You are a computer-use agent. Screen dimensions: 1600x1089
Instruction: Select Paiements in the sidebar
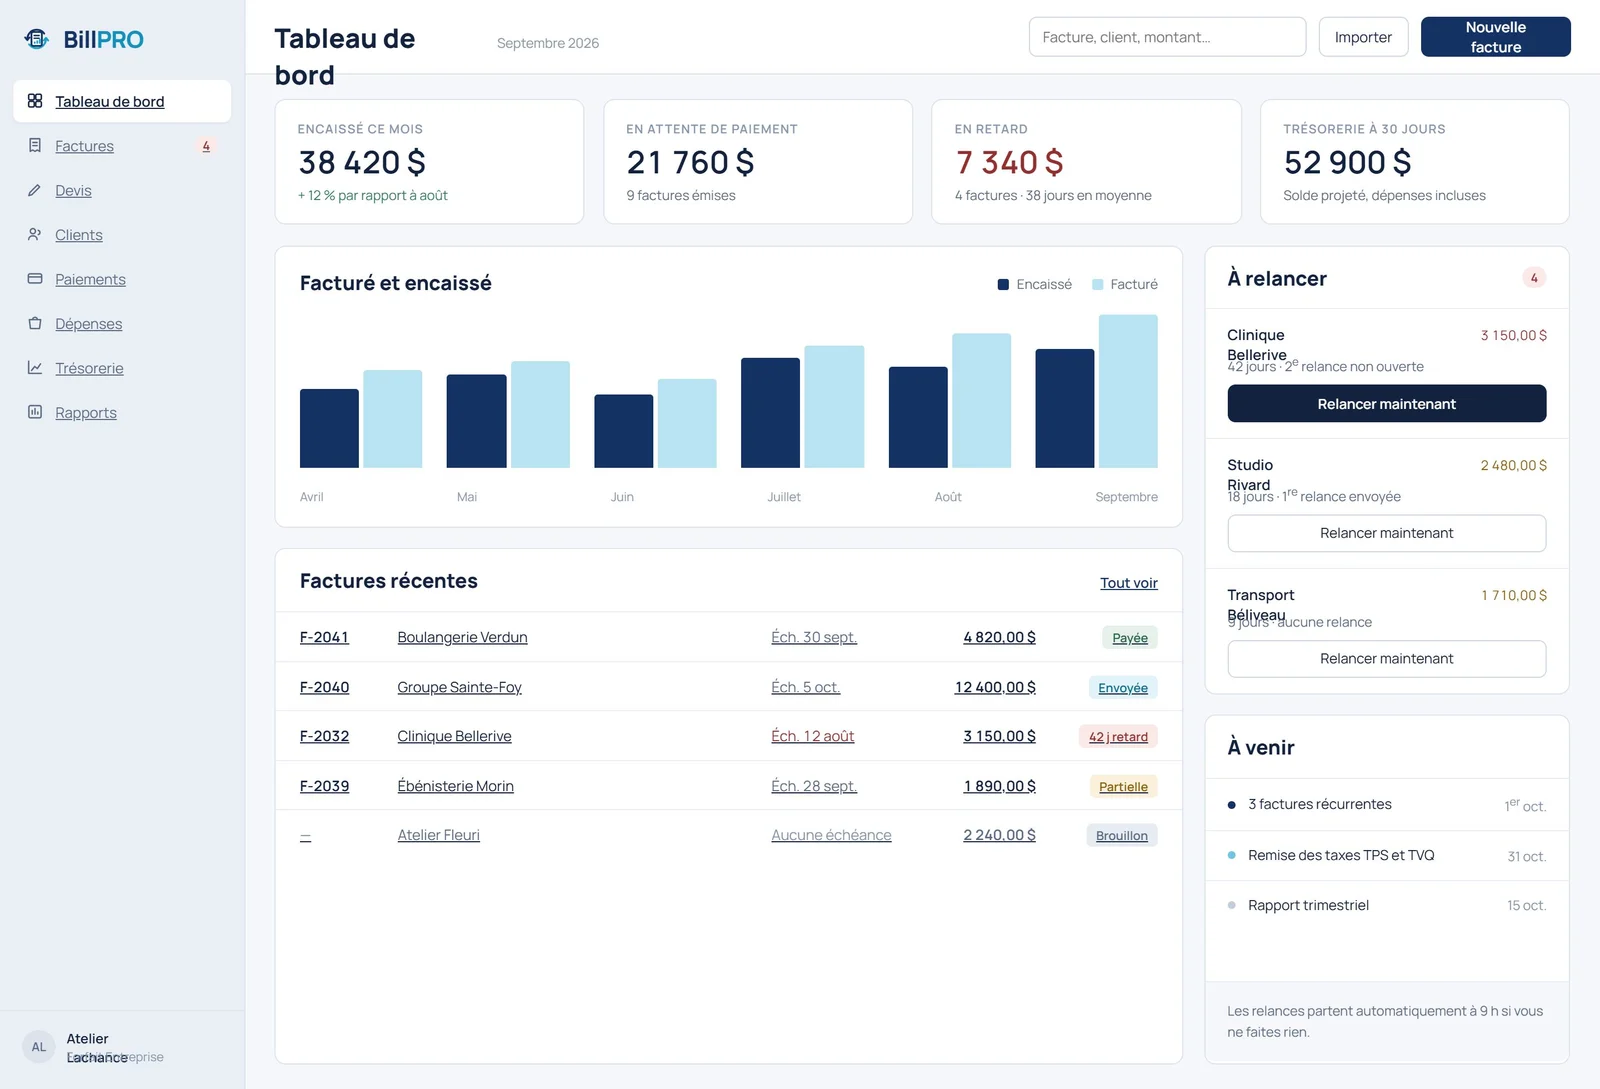click(122, 279)
